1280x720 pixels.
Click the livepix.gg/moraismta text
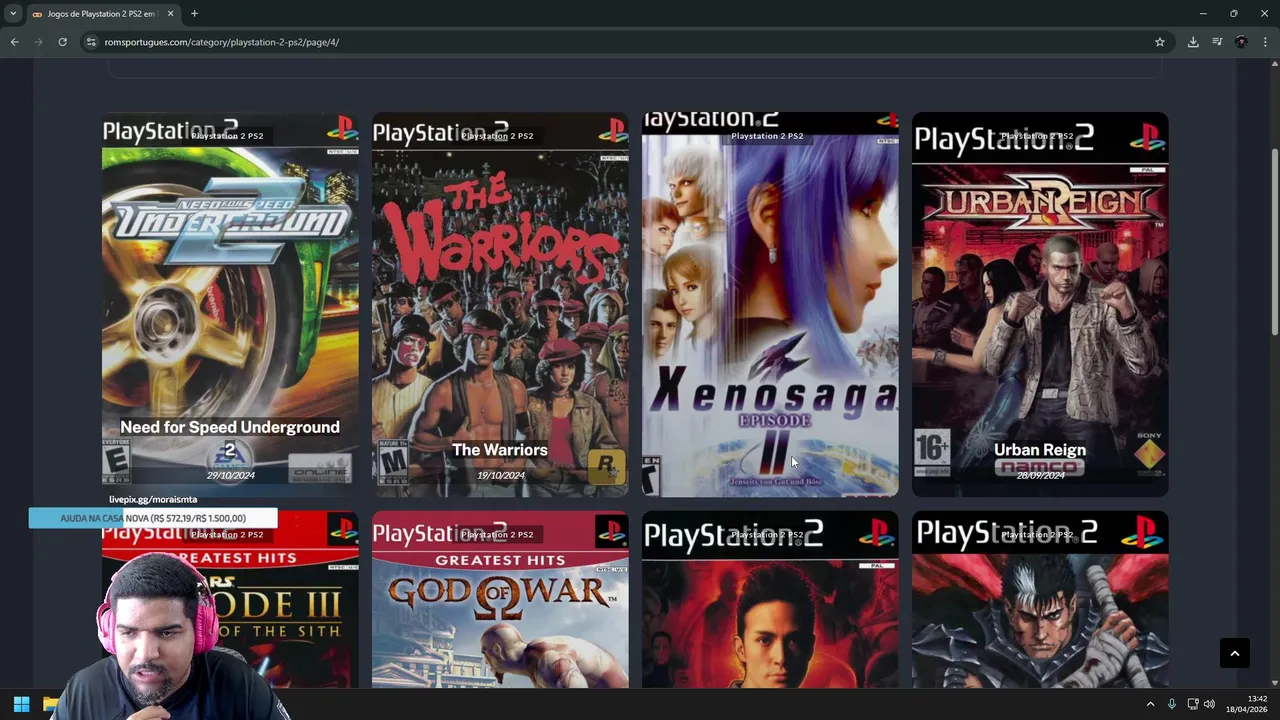tap(153, 499)
